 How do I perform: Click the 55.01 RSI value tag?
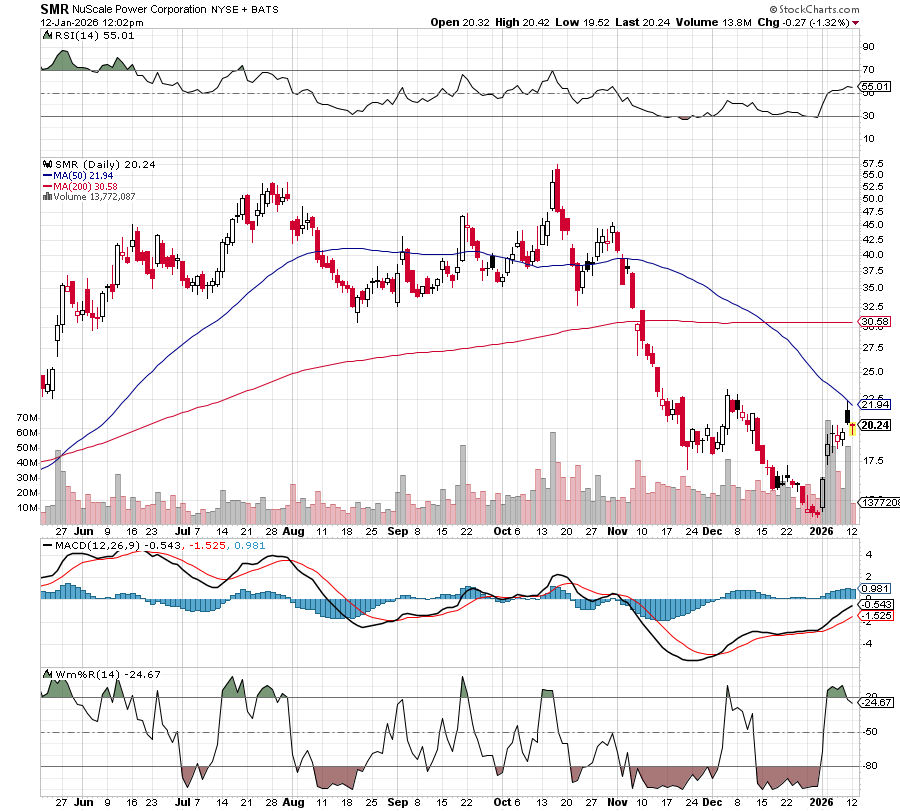click(x=875, y=88)
